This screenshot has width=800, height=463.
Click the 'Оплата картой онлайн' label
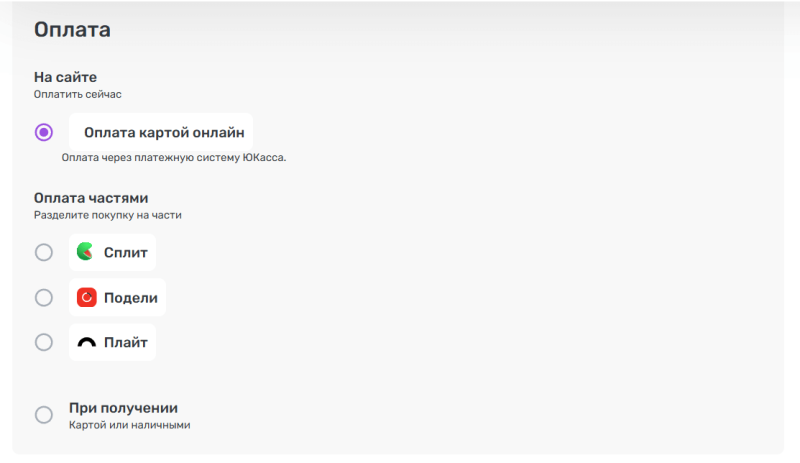coord(164,132)
